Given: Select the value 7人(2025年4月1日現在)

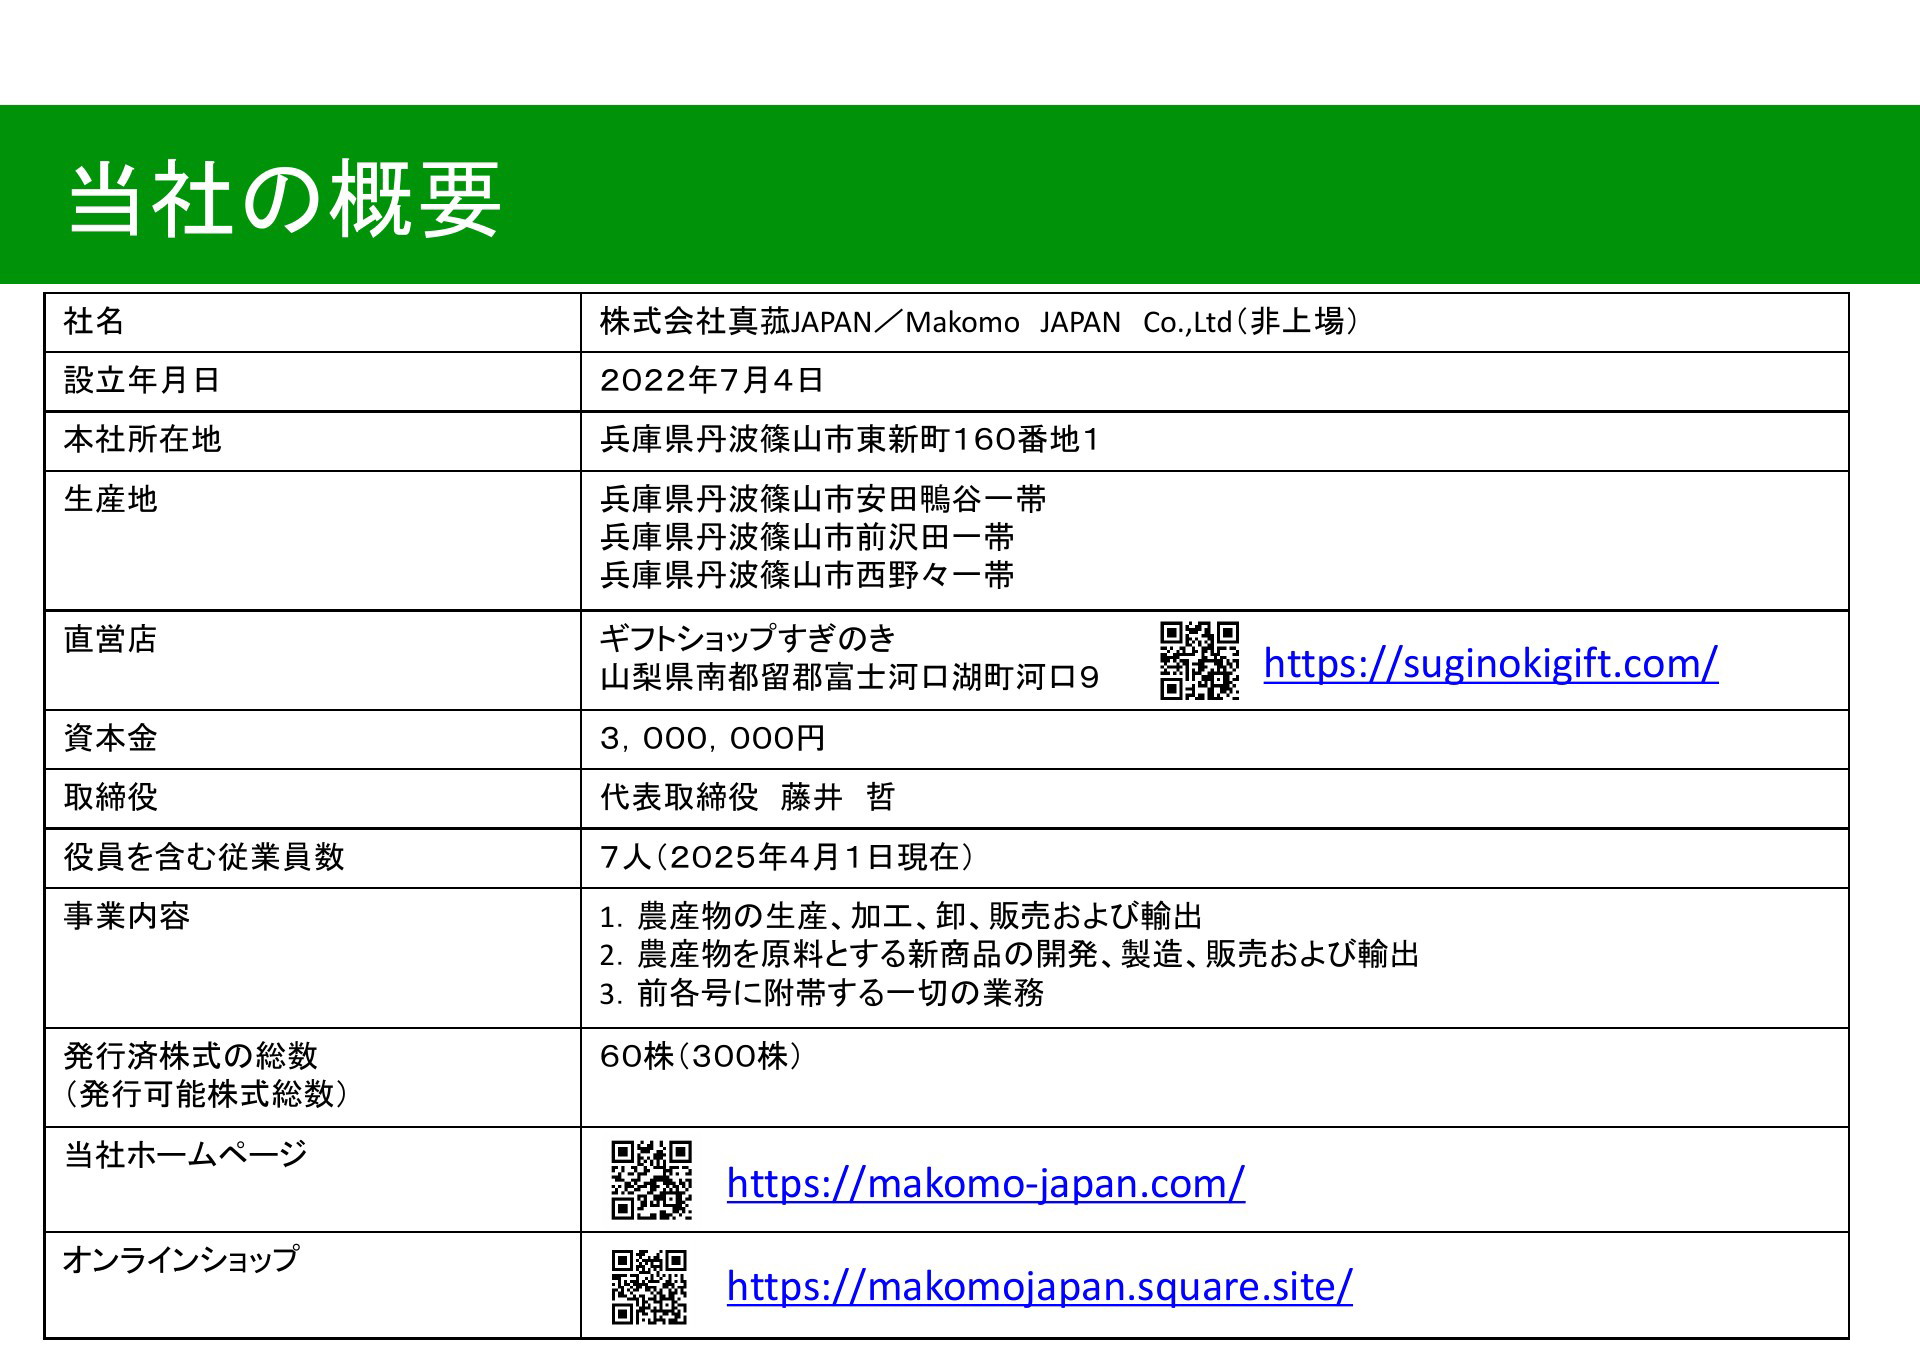Looking at the screenshot, I should coord(786,857).
